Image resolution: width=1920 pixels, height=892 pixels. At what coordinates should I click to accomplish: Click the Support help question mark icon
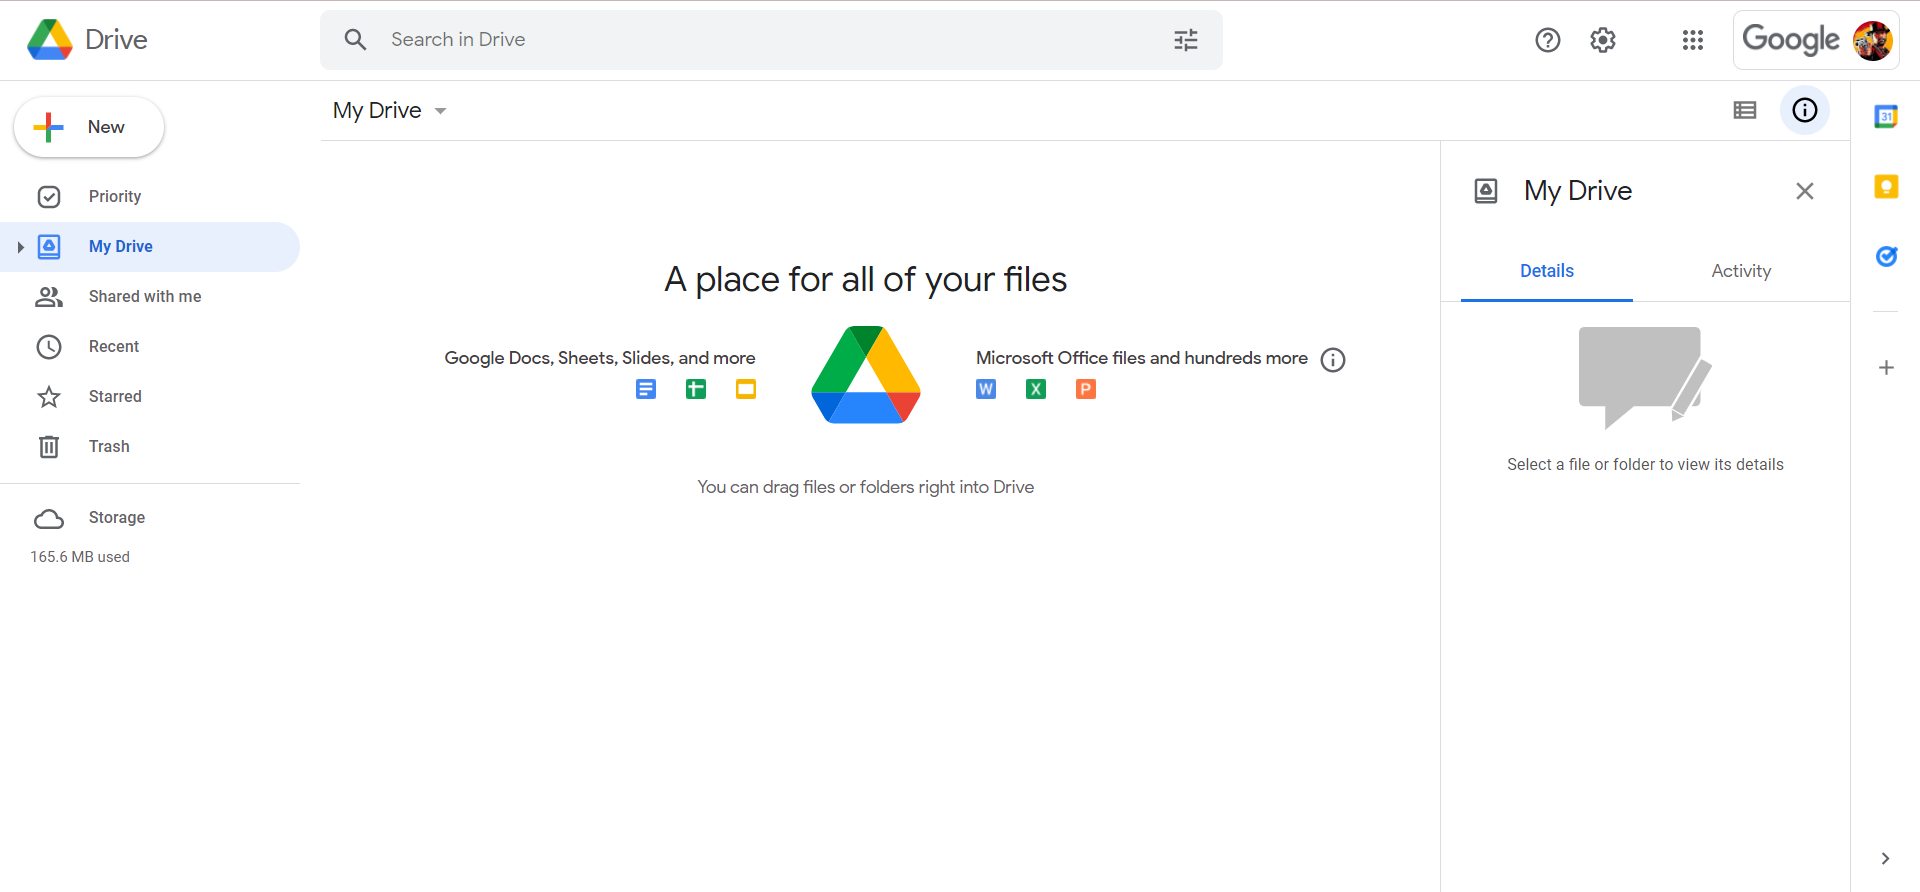coord(1547,40)
